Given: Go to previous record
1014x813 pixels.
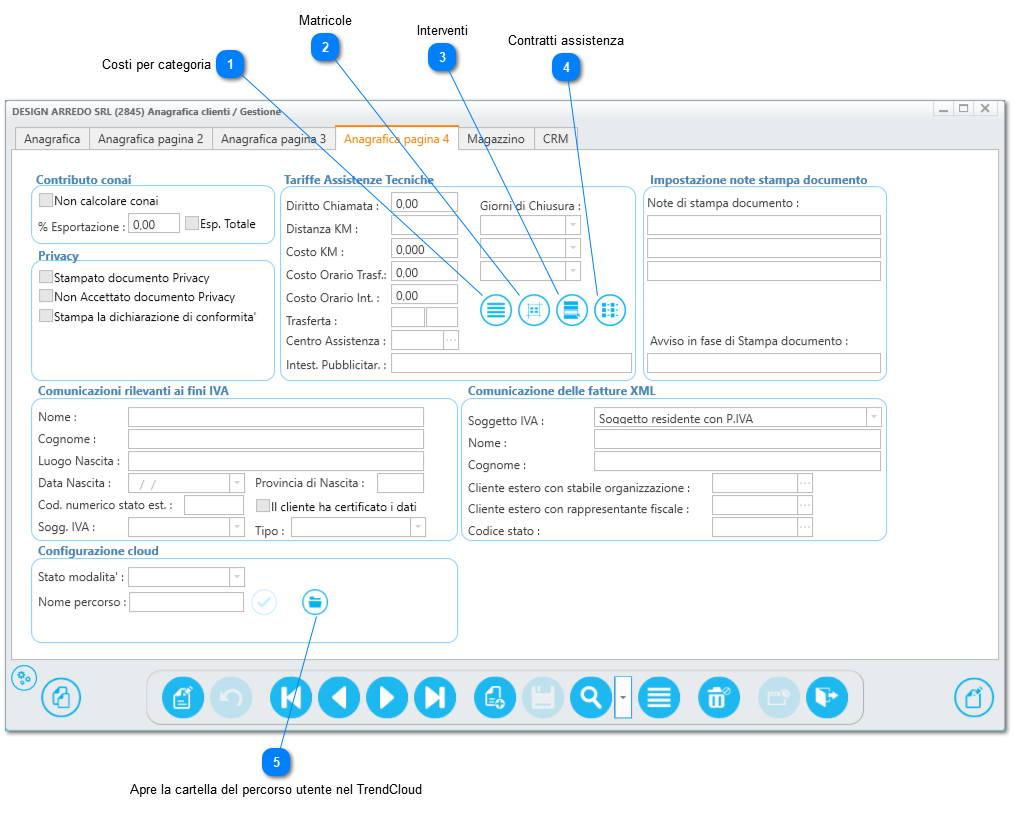Looking at the screenshot, I should (339, 698).
